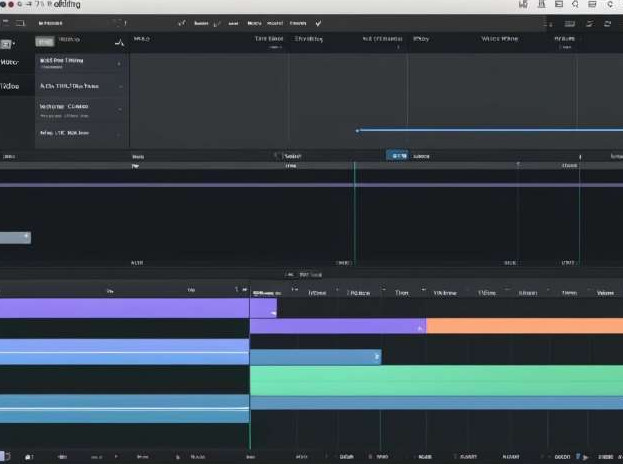Select the orange clip in the timeline
This screenshot has width=623, height=464.
click(x=524, y=326)
